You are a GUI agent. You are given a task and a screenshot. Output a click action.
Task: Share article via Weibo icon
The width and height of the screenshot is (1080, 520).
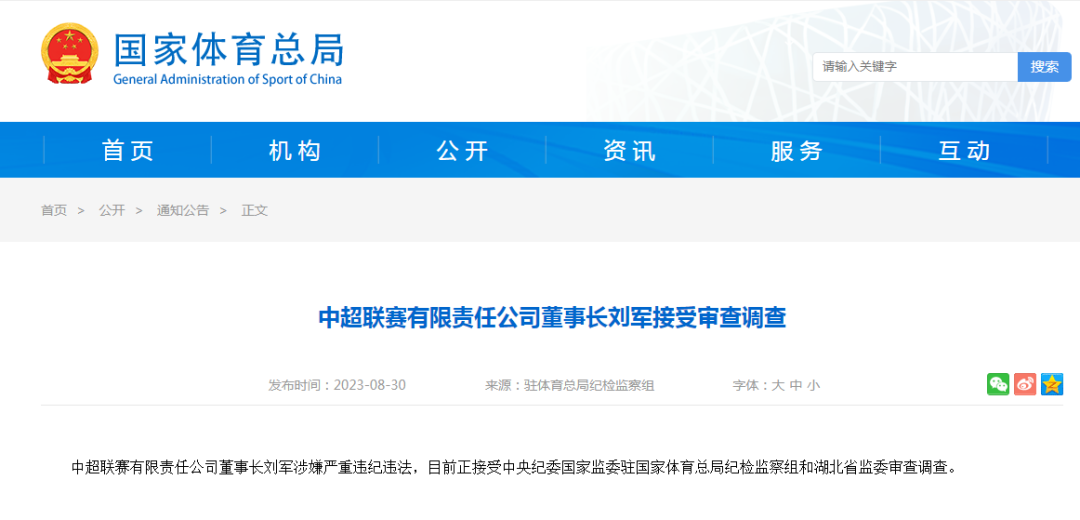pos(1025,384)
